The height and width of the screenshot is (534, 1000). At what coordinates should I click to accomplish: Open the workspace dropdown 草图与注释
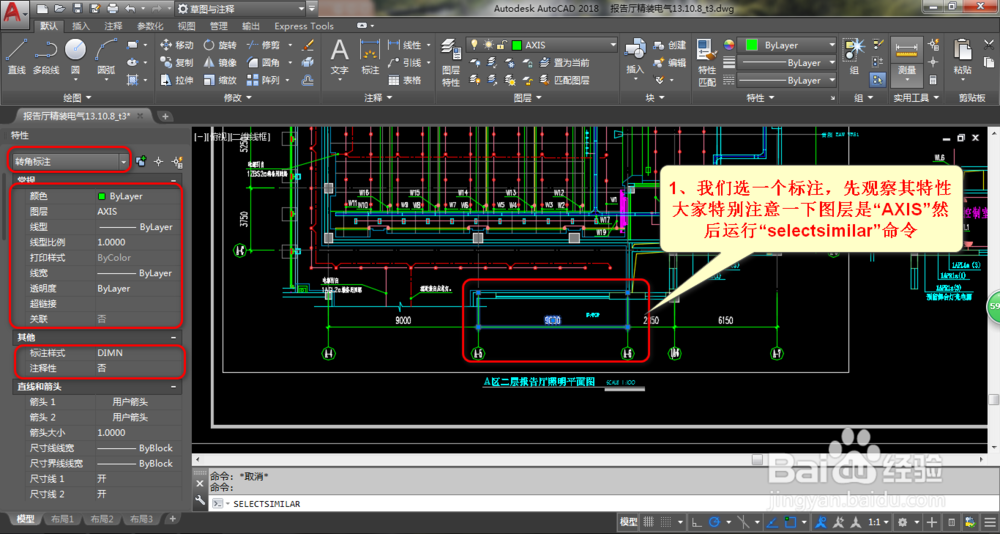coord(239,9)
